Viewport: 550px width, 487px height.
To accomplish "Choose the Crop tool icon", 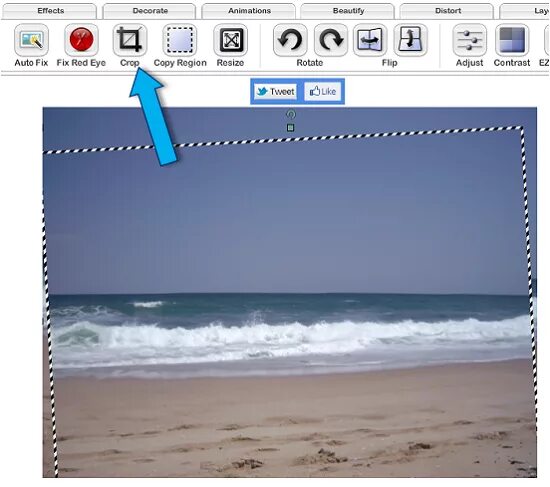I will tap(130, 40).
